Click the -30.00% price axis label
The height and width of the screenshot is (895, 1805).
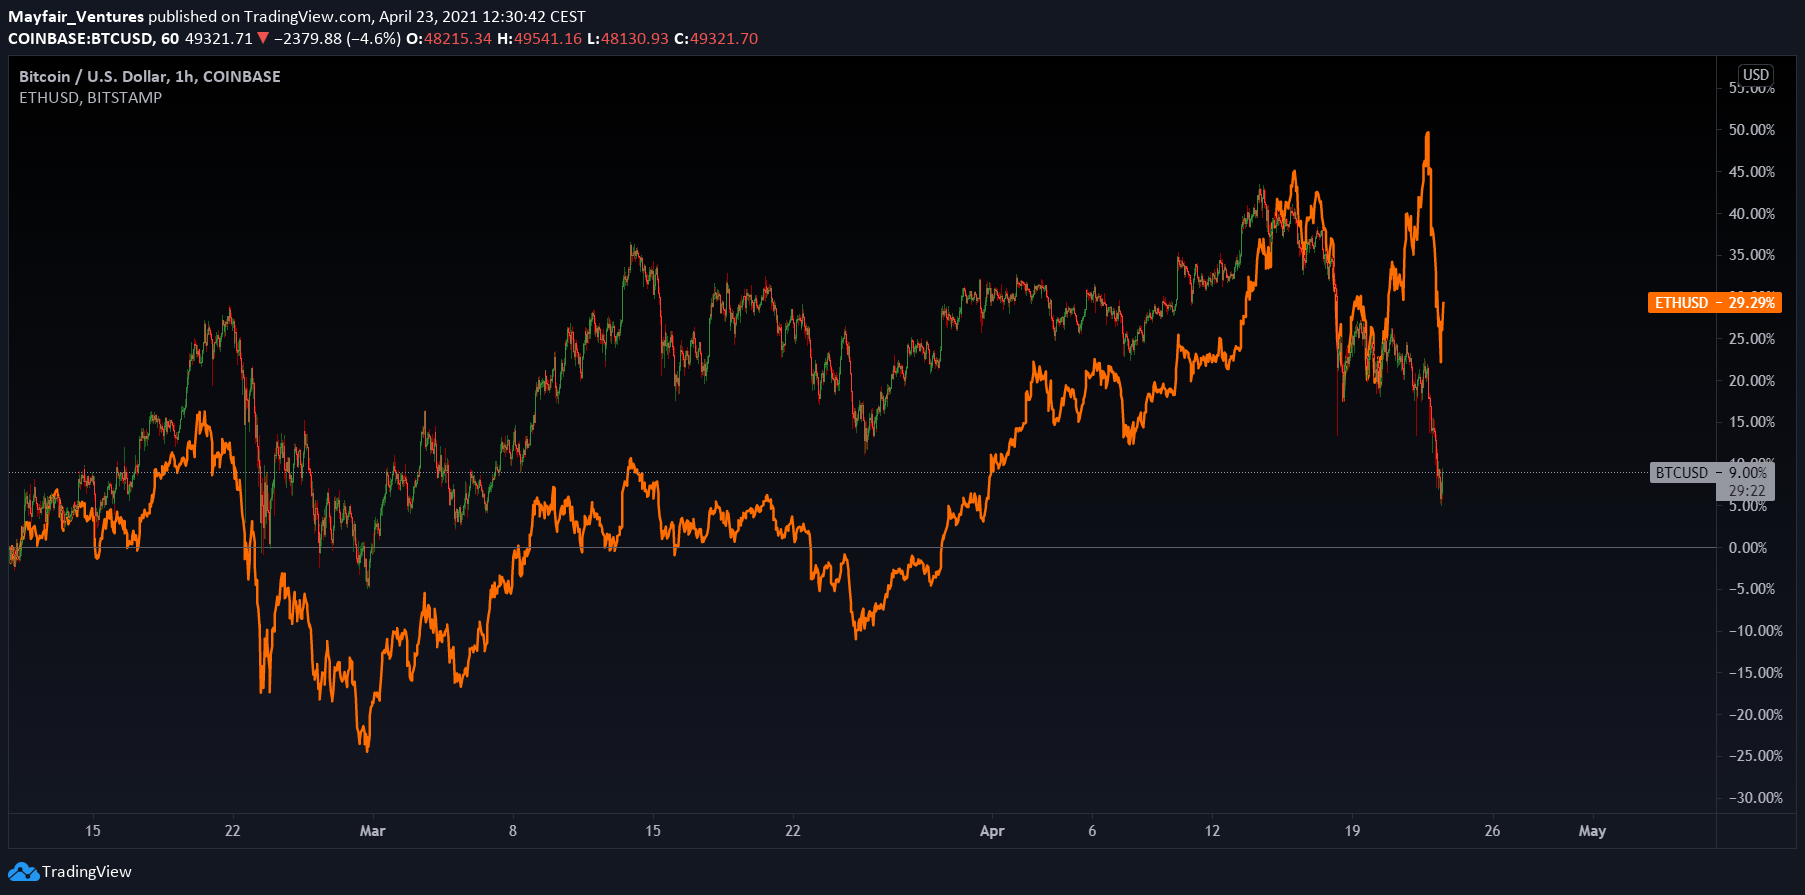point(1756,798)
